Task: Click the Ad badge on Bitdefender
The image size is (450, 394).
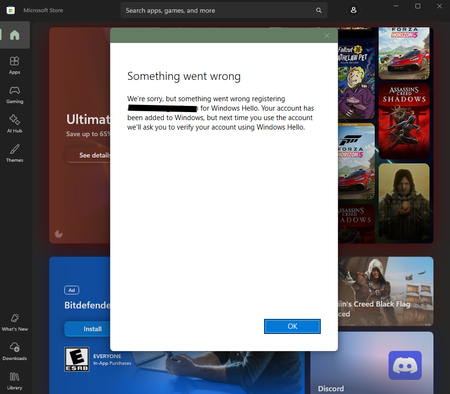Action: point(72,290)
